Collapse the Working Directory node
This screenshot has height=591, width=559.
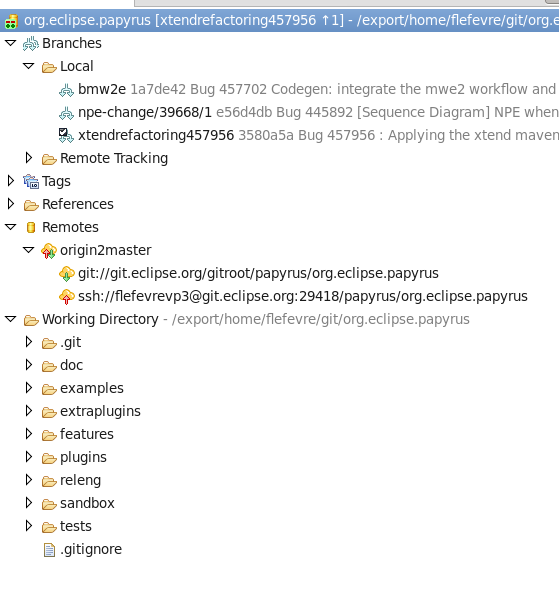pyautogui.click(x=11, y=319)
